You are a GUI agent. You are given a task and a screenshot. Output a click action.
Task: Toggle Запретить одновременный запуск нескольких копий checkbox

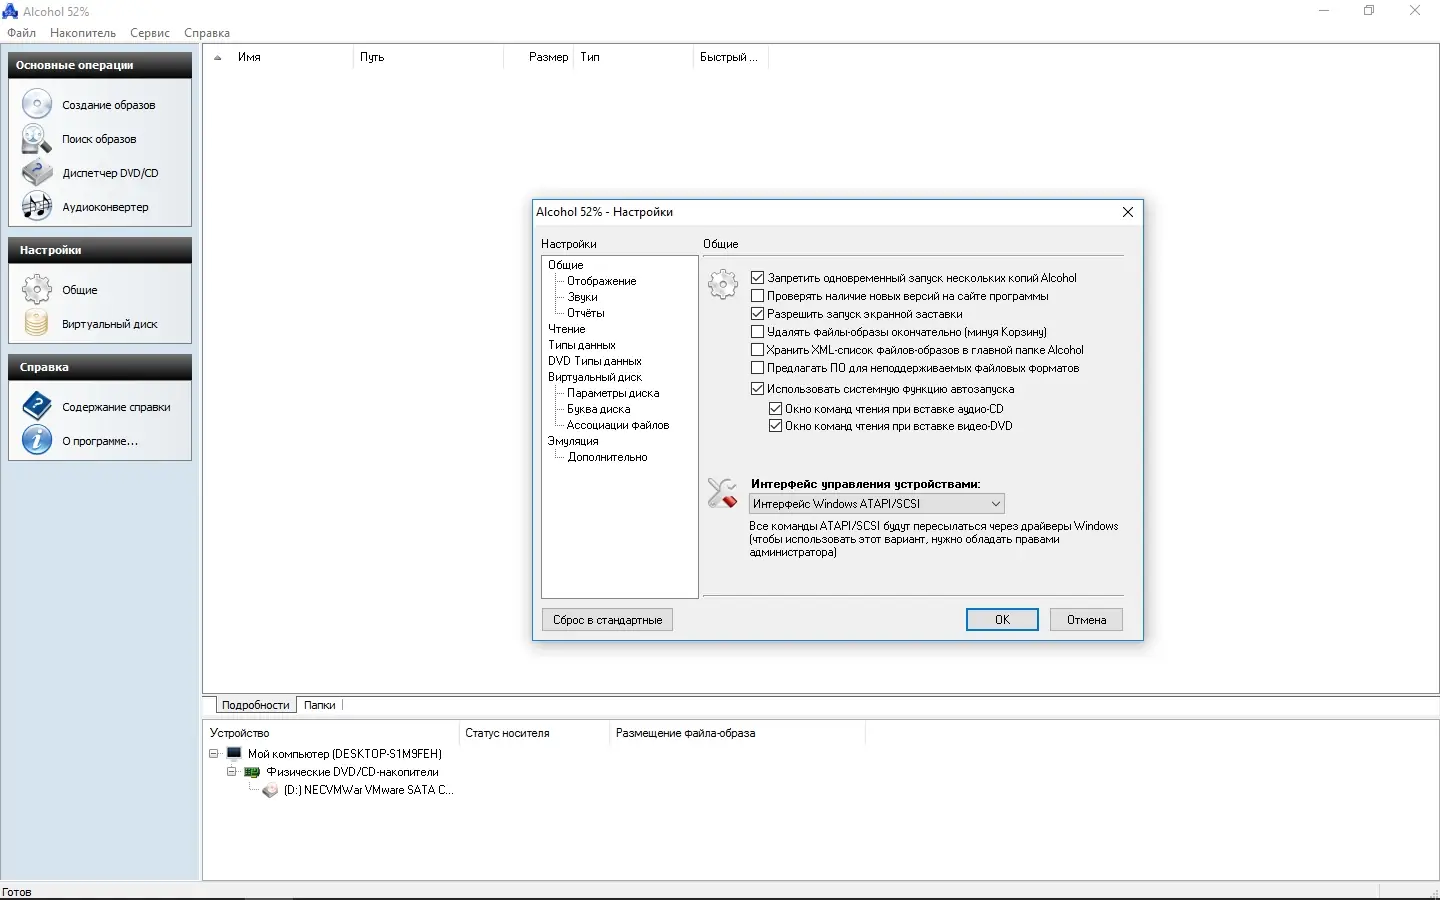pyautogui.click(x=757, y=278)
